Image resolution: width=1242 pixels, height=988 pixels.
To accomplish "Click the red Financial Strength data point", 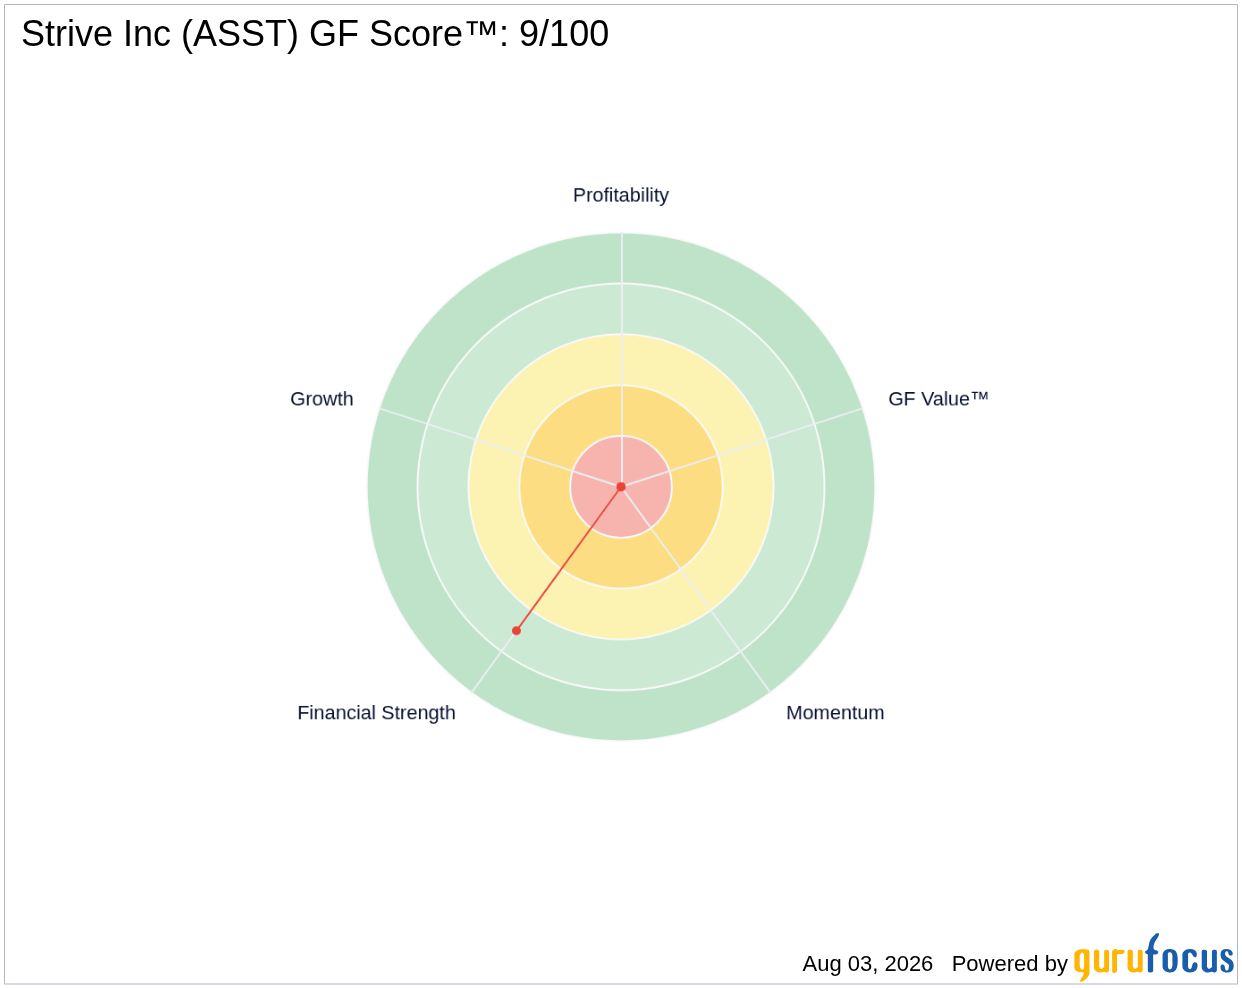I will pos(516,630).
